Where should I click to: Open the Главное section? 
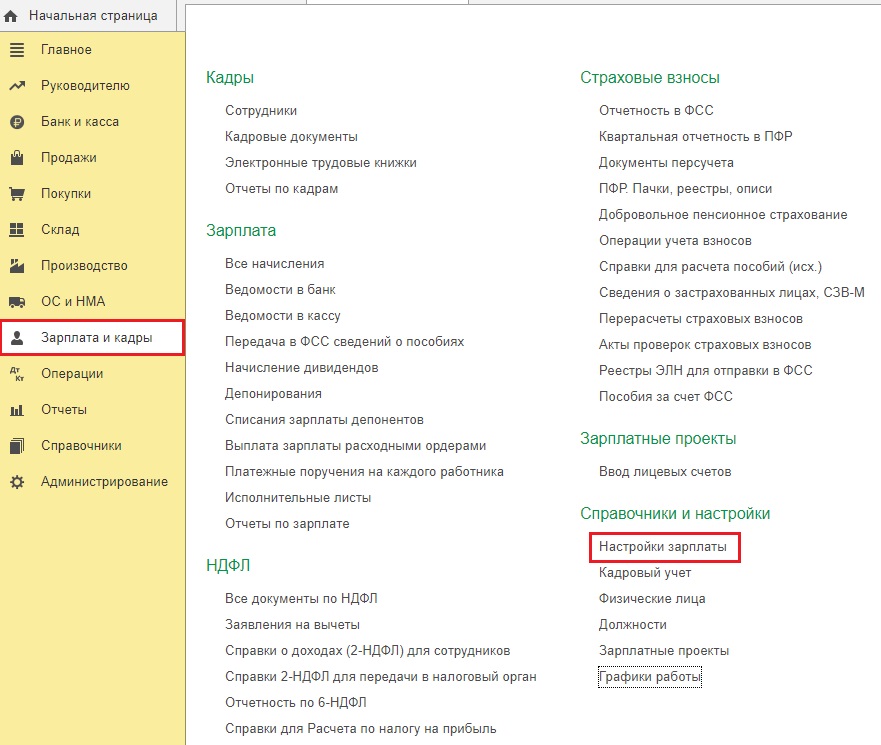click(66, 49)
